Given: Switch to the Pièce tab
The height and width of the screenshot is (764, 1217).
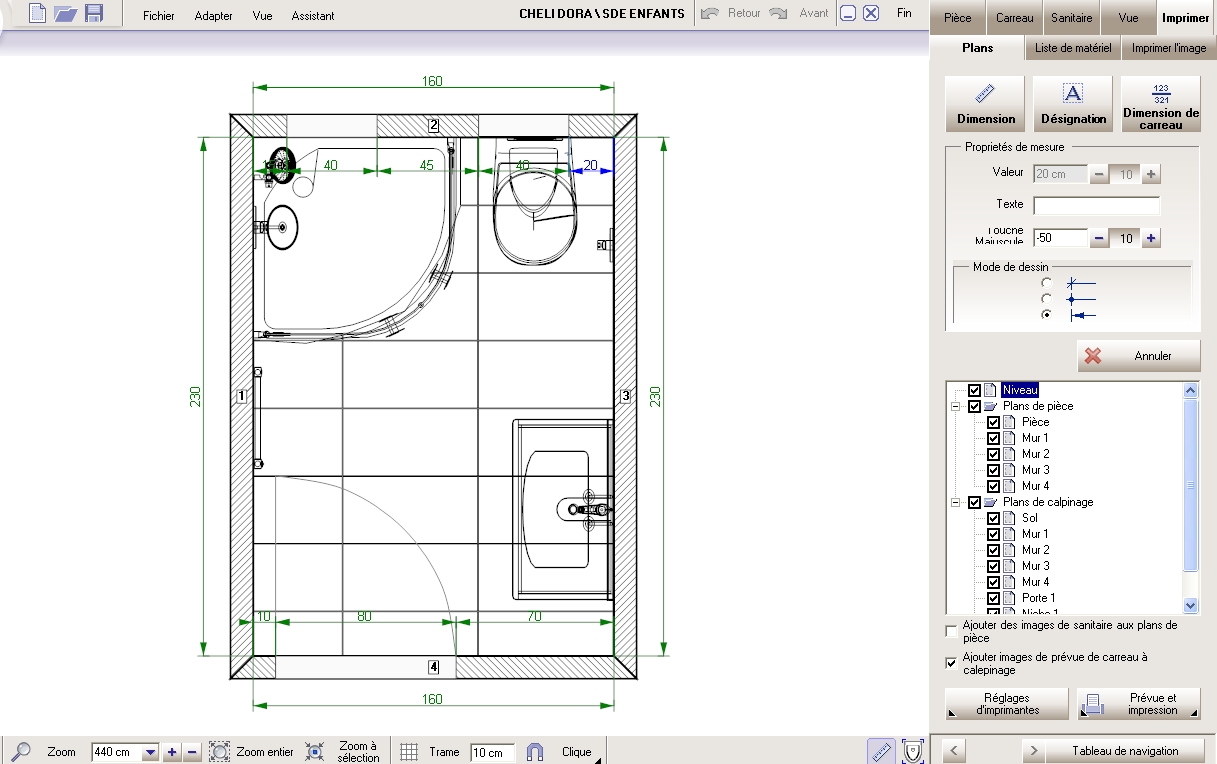Looking at the screenshot, I should point(958,18).
